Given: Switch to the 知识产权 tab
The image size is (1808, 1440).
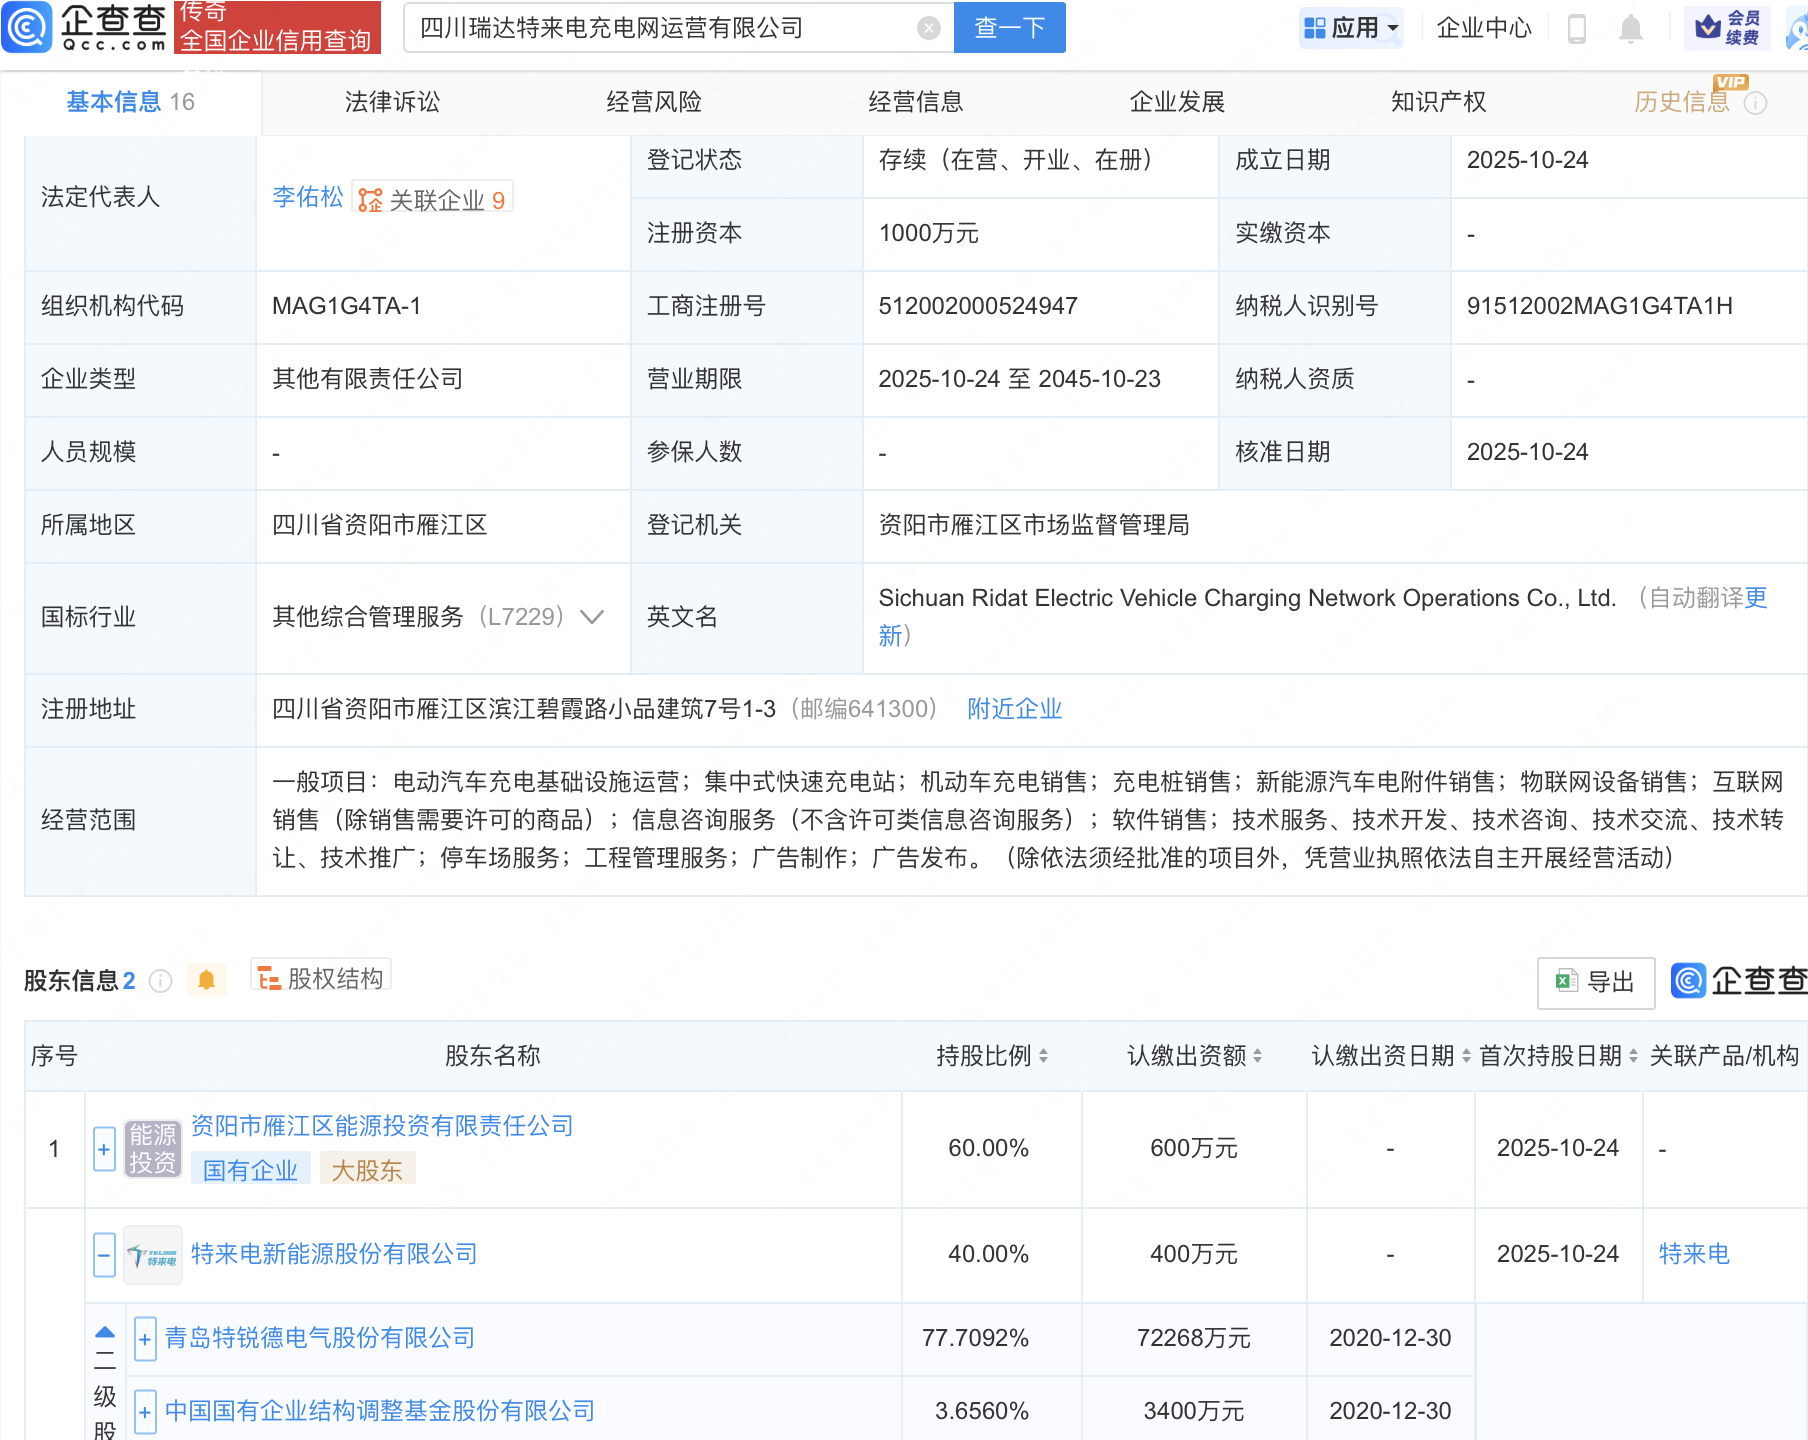Looking at the screenshot, I should [1438, 102].
